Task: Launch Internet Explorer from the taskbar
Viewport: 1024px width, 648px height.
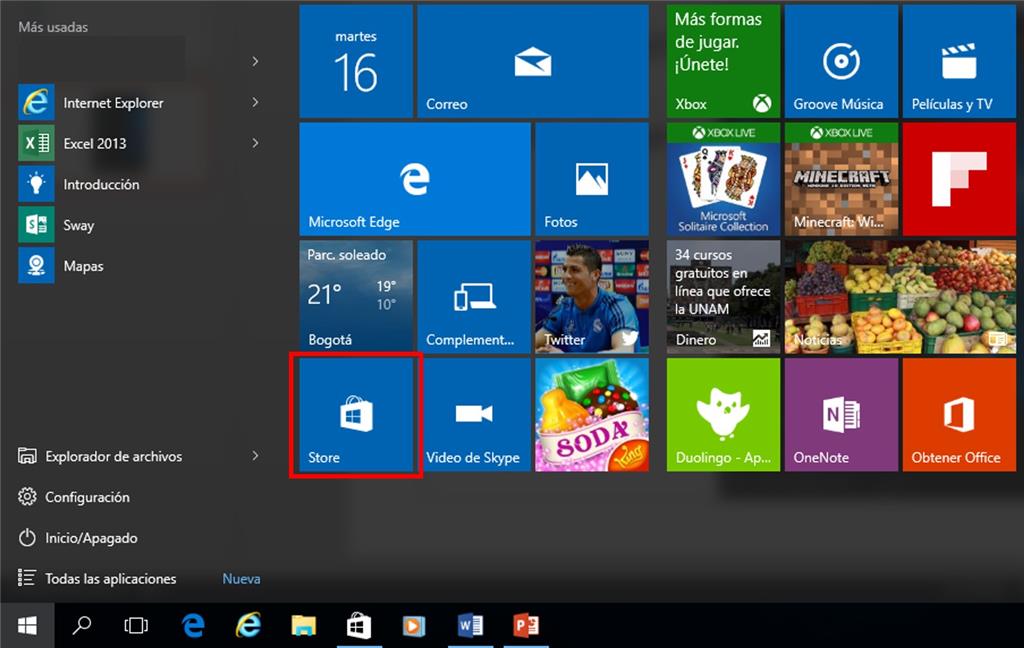Action: (248, 626)
